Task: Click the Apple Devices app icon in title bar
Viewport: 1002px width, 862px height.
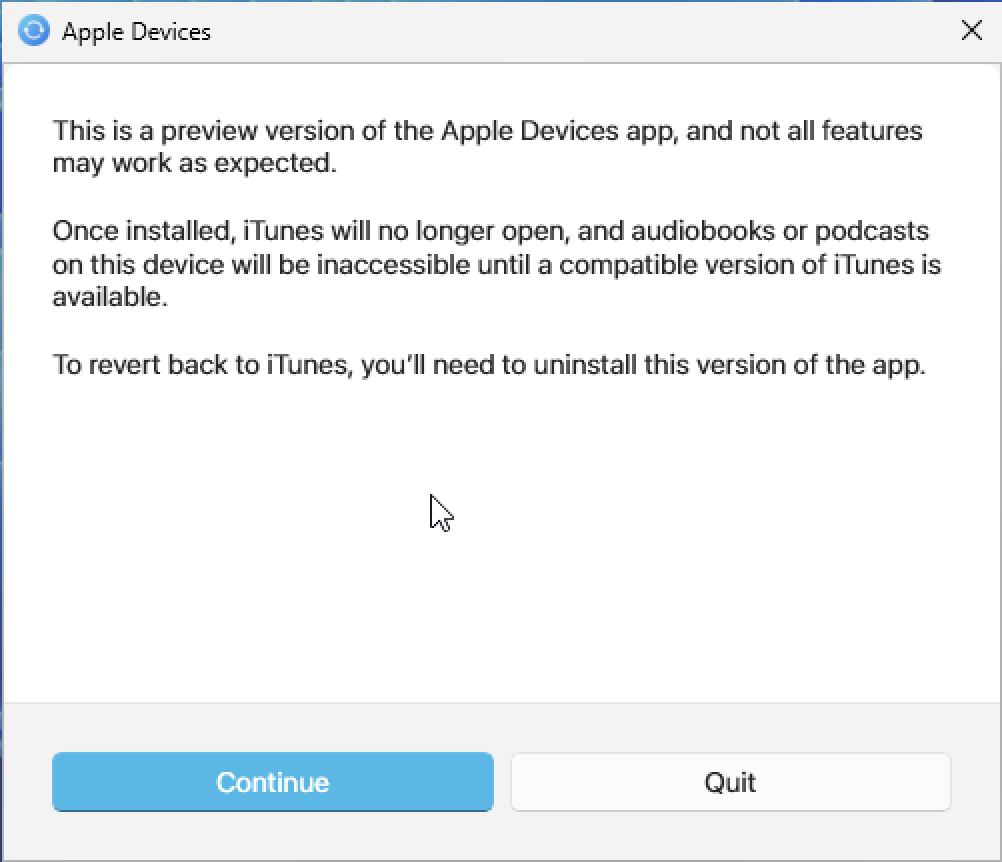Action: [34, 31]
